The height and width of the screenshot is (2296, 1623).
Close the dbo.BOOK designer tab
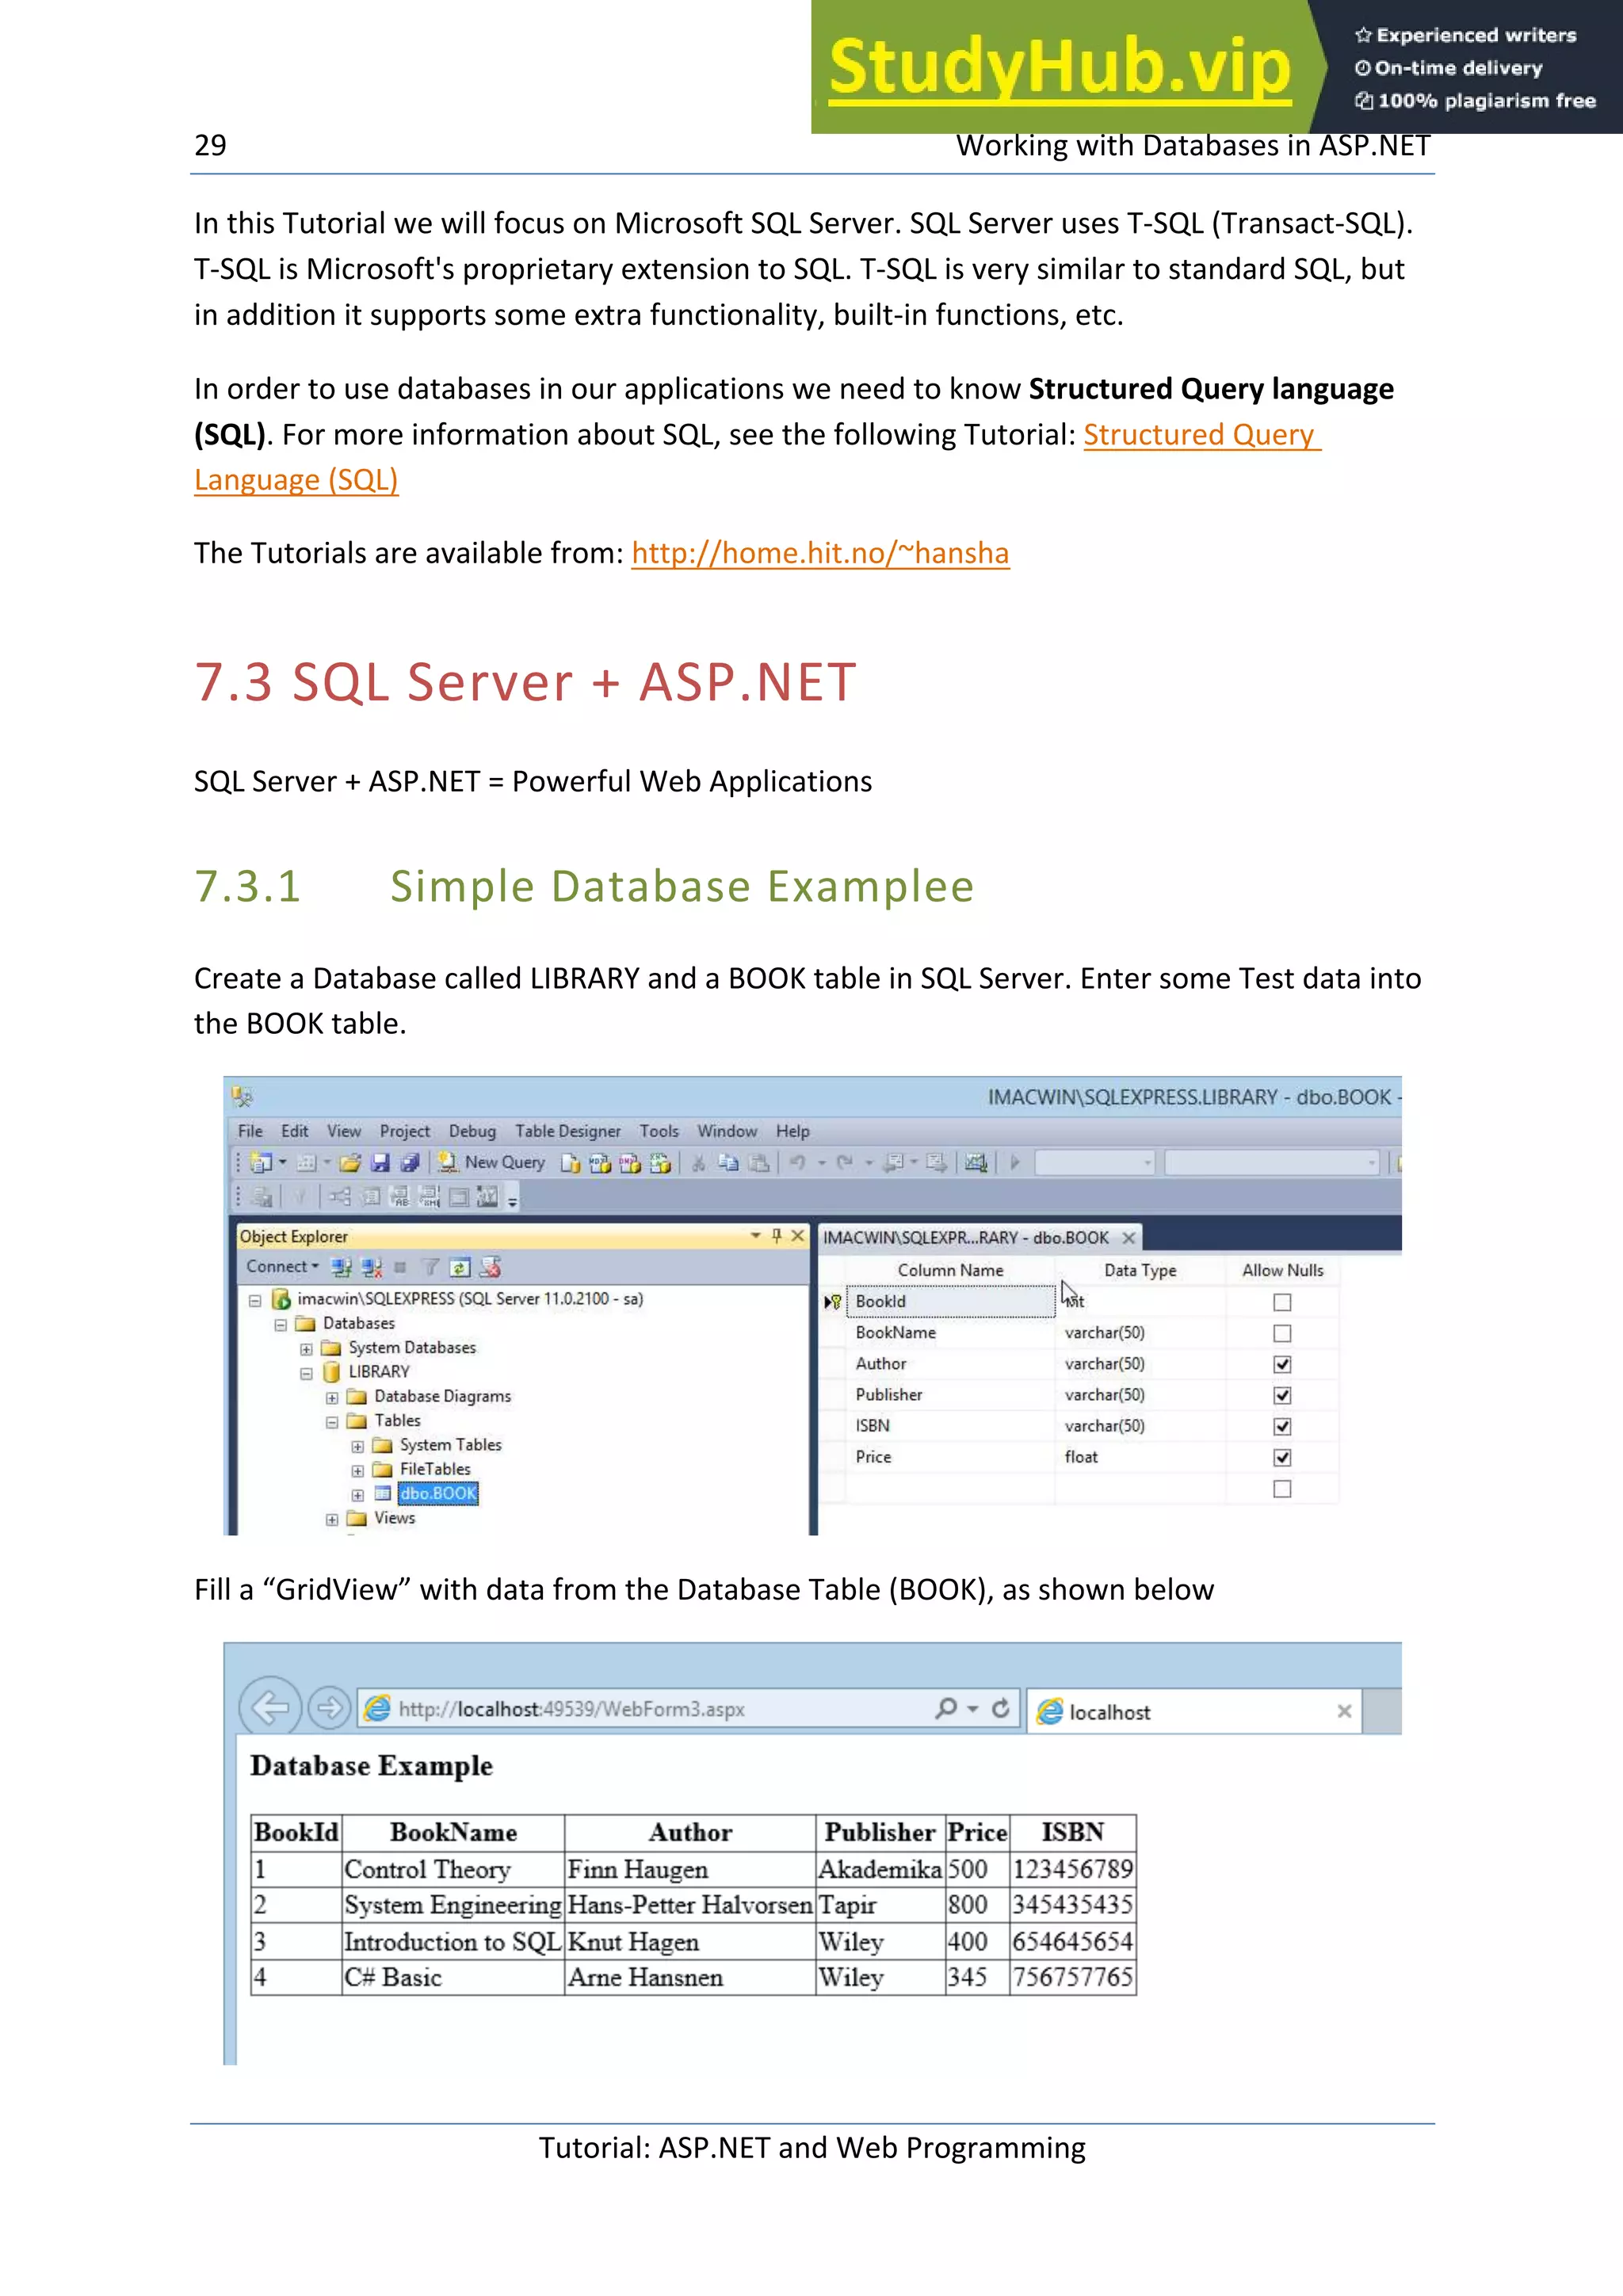click(x=1128, y=1238)
